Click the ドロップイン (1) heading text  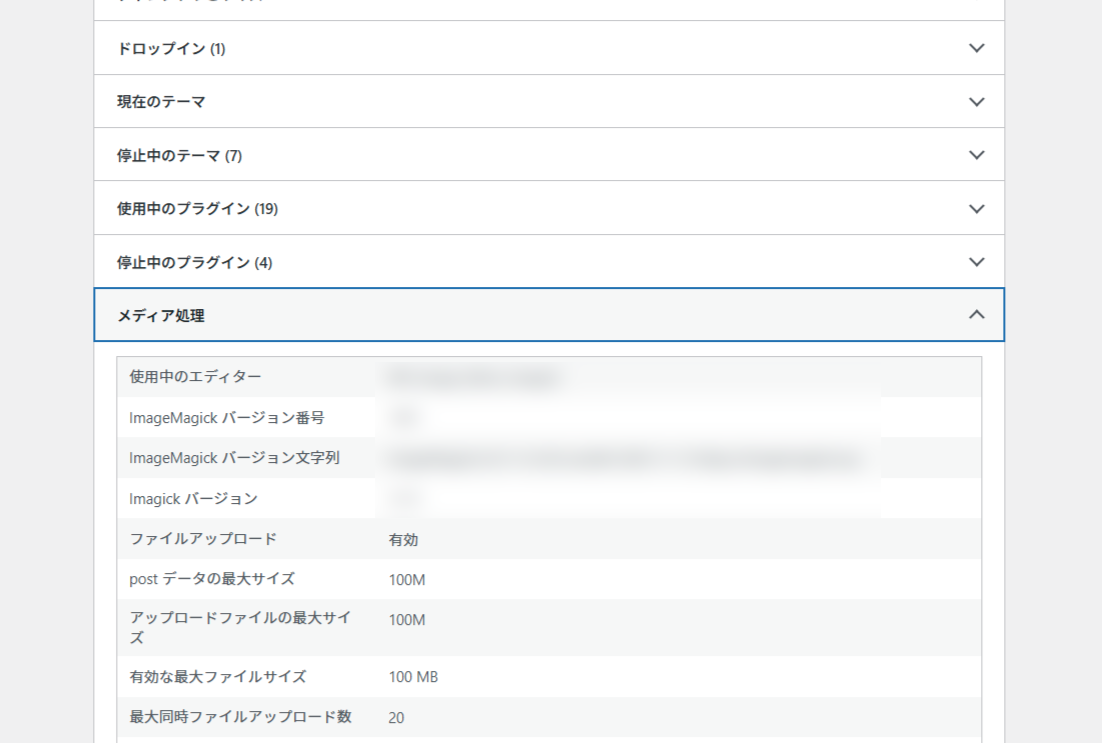tap(171, 48)
